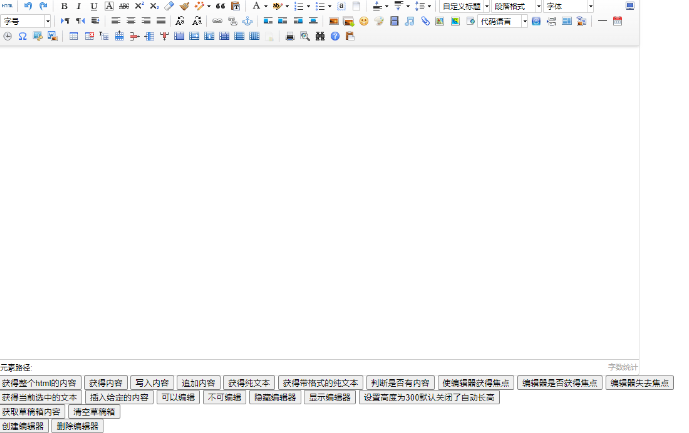Expand unordered list style options
Image resolution: width=689 pixels, height=433 pixels.
[330, 6]
